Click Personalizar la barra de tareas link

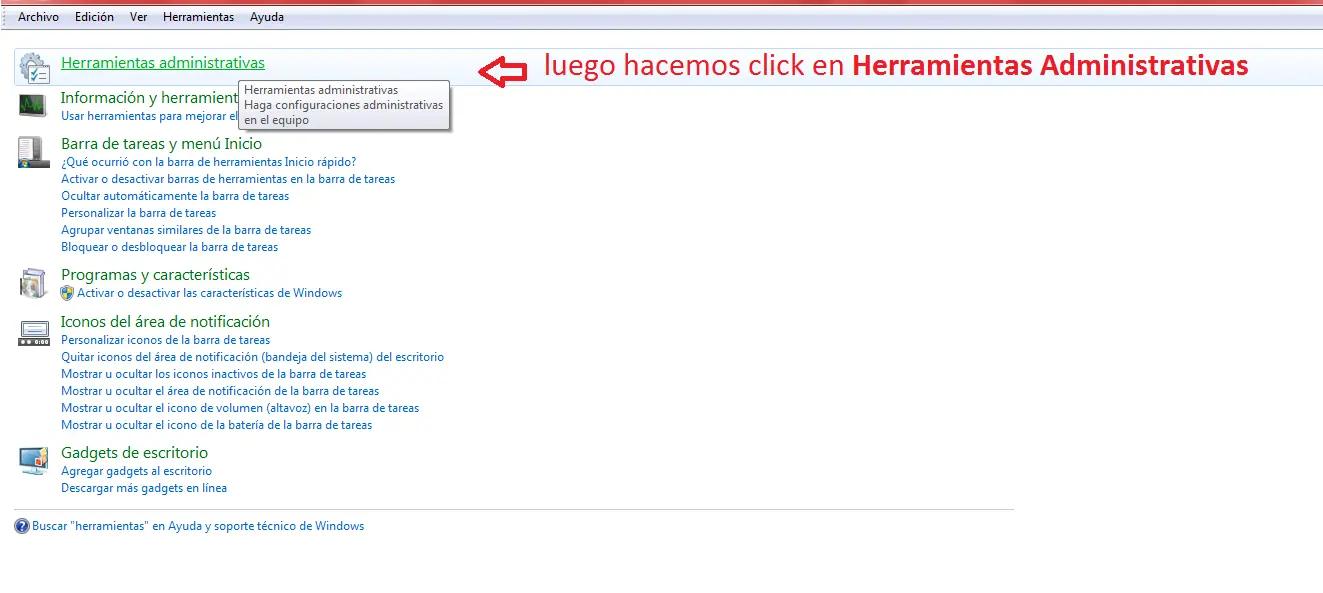[x=139, y=213]
